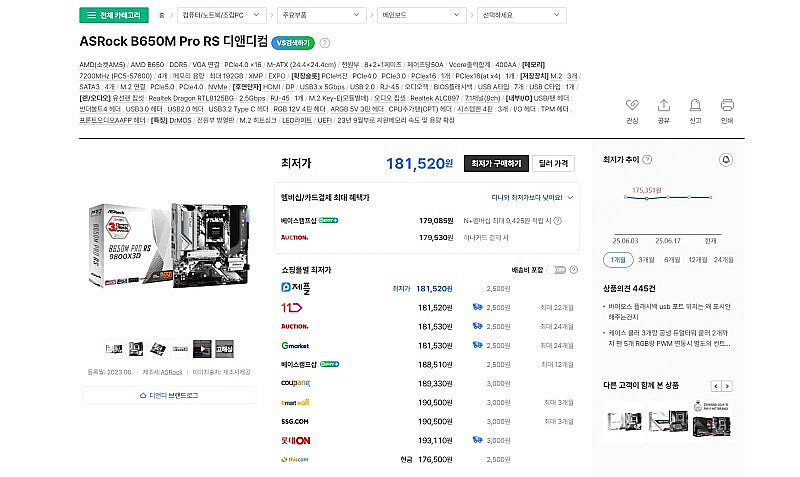Click 딜러 가격 button
Viewport: 800px width, 477px height.
pos(553,163)
